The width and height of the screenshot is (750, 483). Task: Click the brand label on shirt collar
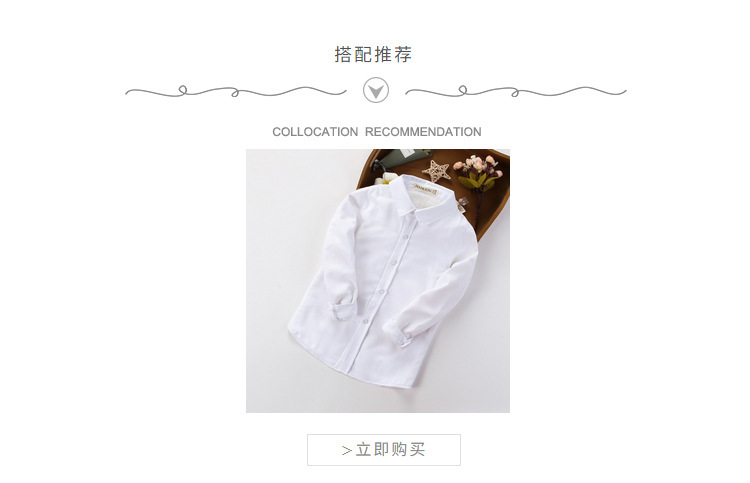(425, 188)
